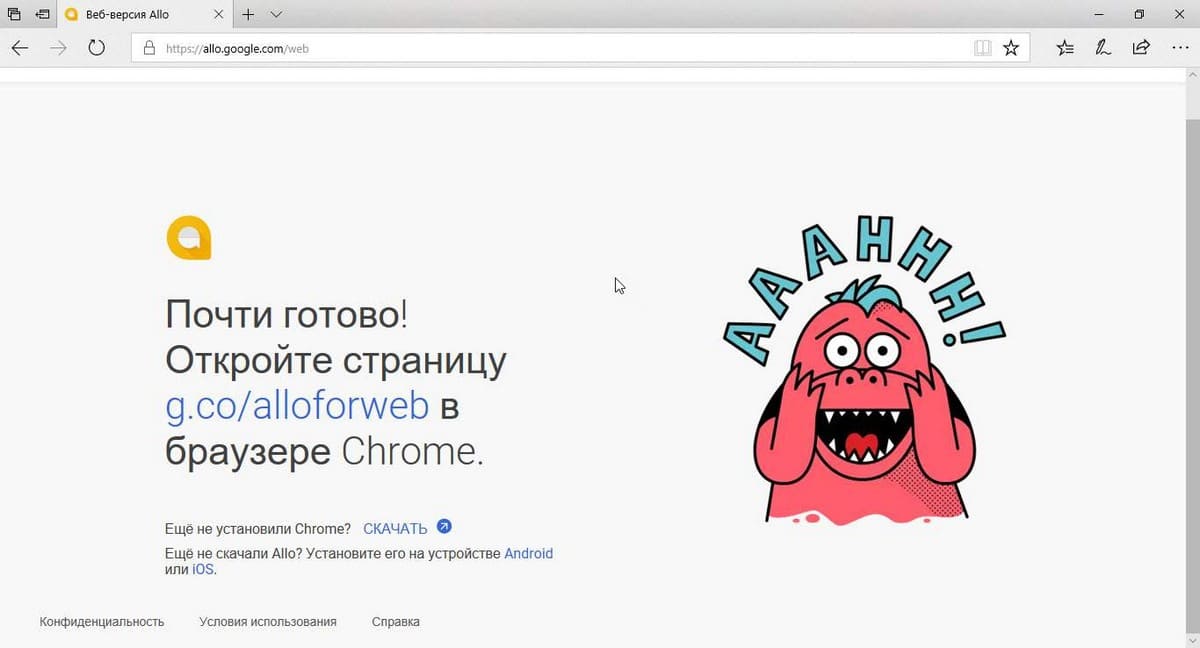Reload the page with Refresh icon
The image size is (1200, 648).
click(x=97, y=47)
